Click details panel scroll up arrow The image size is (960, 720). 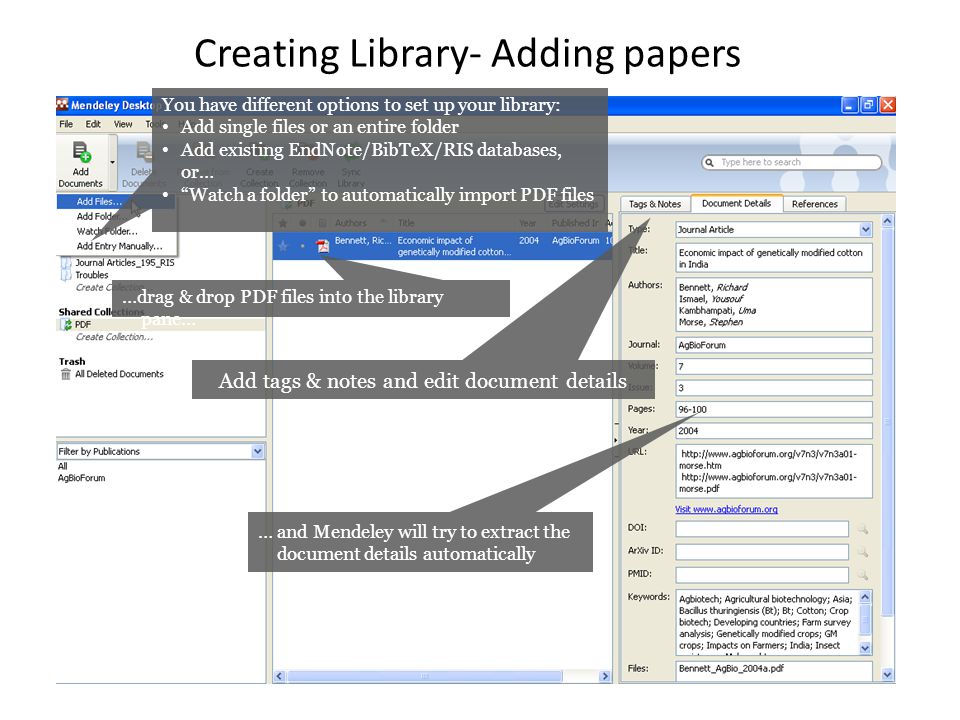887,220
